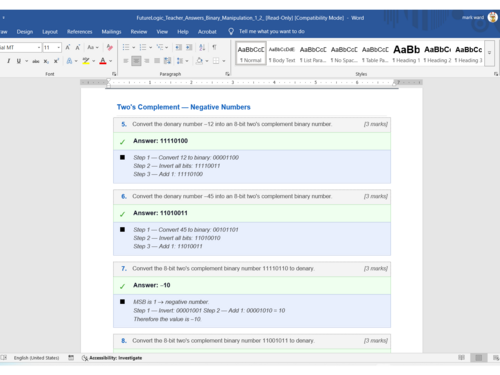500x375 pixels.
Task: Toggle show paragraph marks
Action: pos(214,47)
